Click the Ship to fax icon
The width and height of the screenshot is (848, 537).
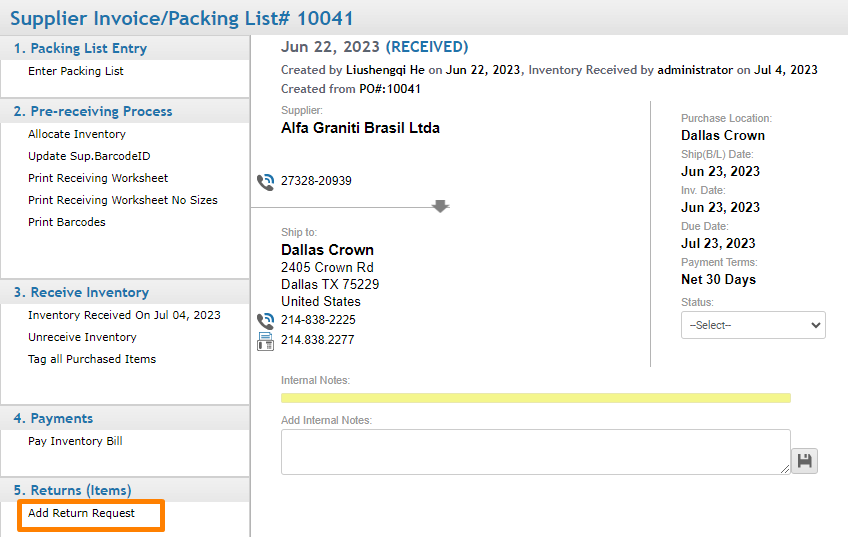(x=265, y=341)
